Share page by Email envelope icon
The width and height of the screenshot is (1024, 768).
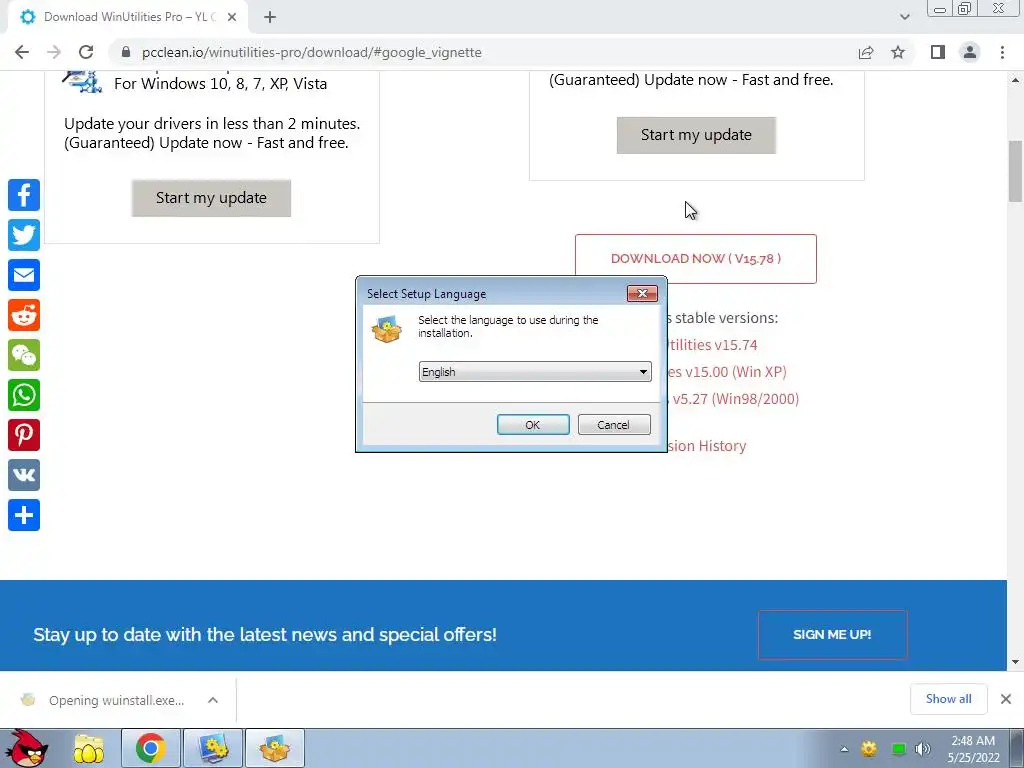(x=24, y=275)
